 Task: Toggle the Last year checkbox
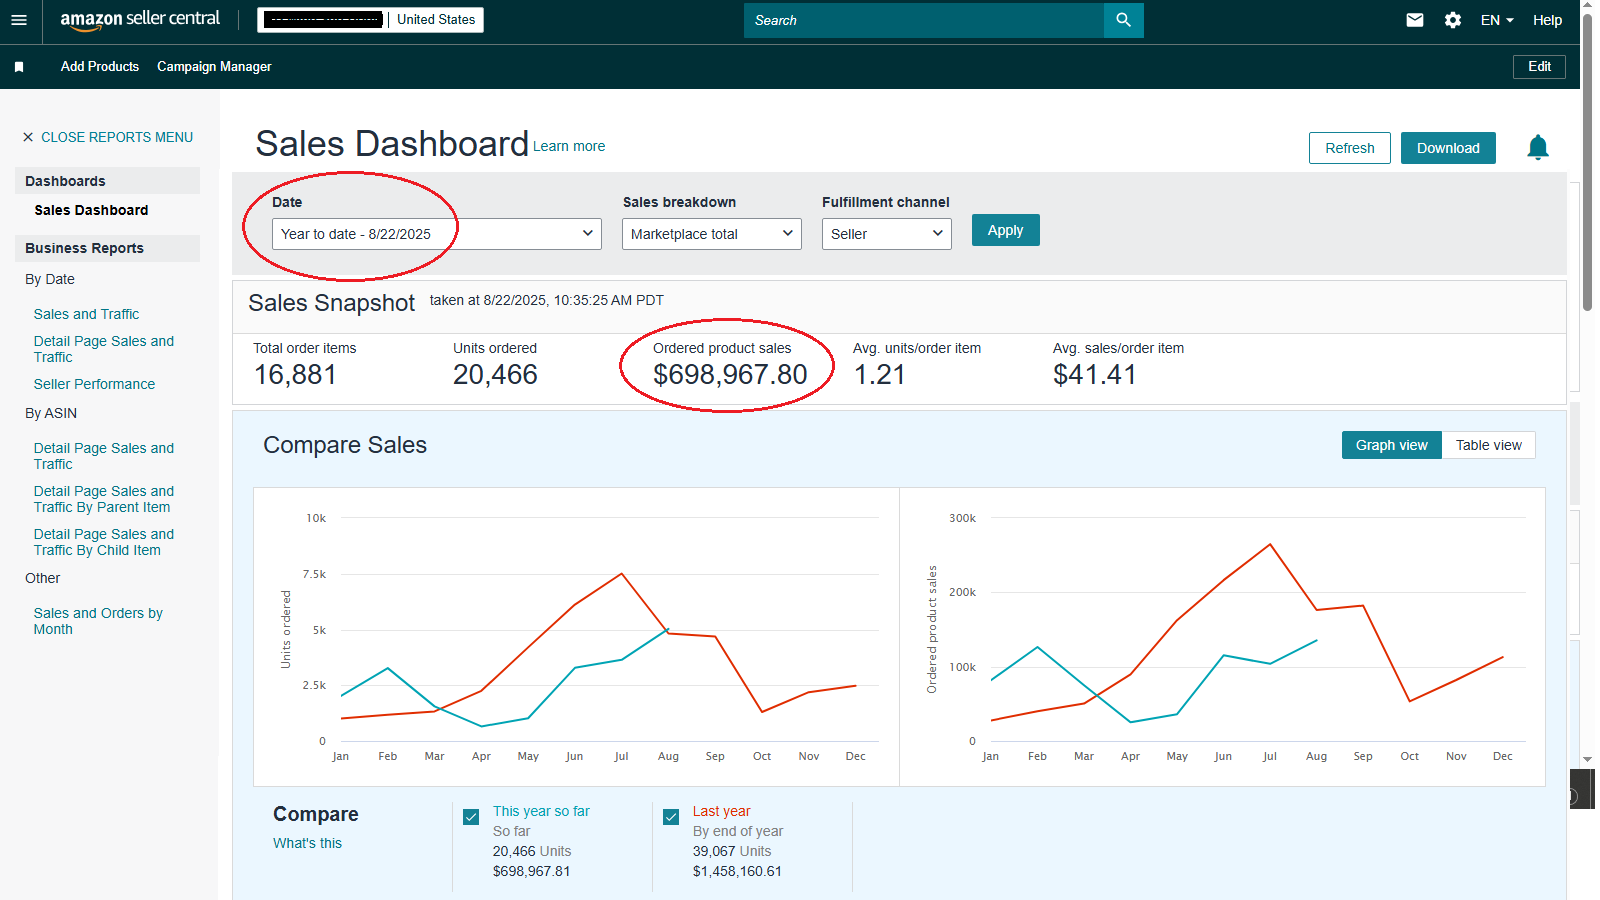click(671, 817)
